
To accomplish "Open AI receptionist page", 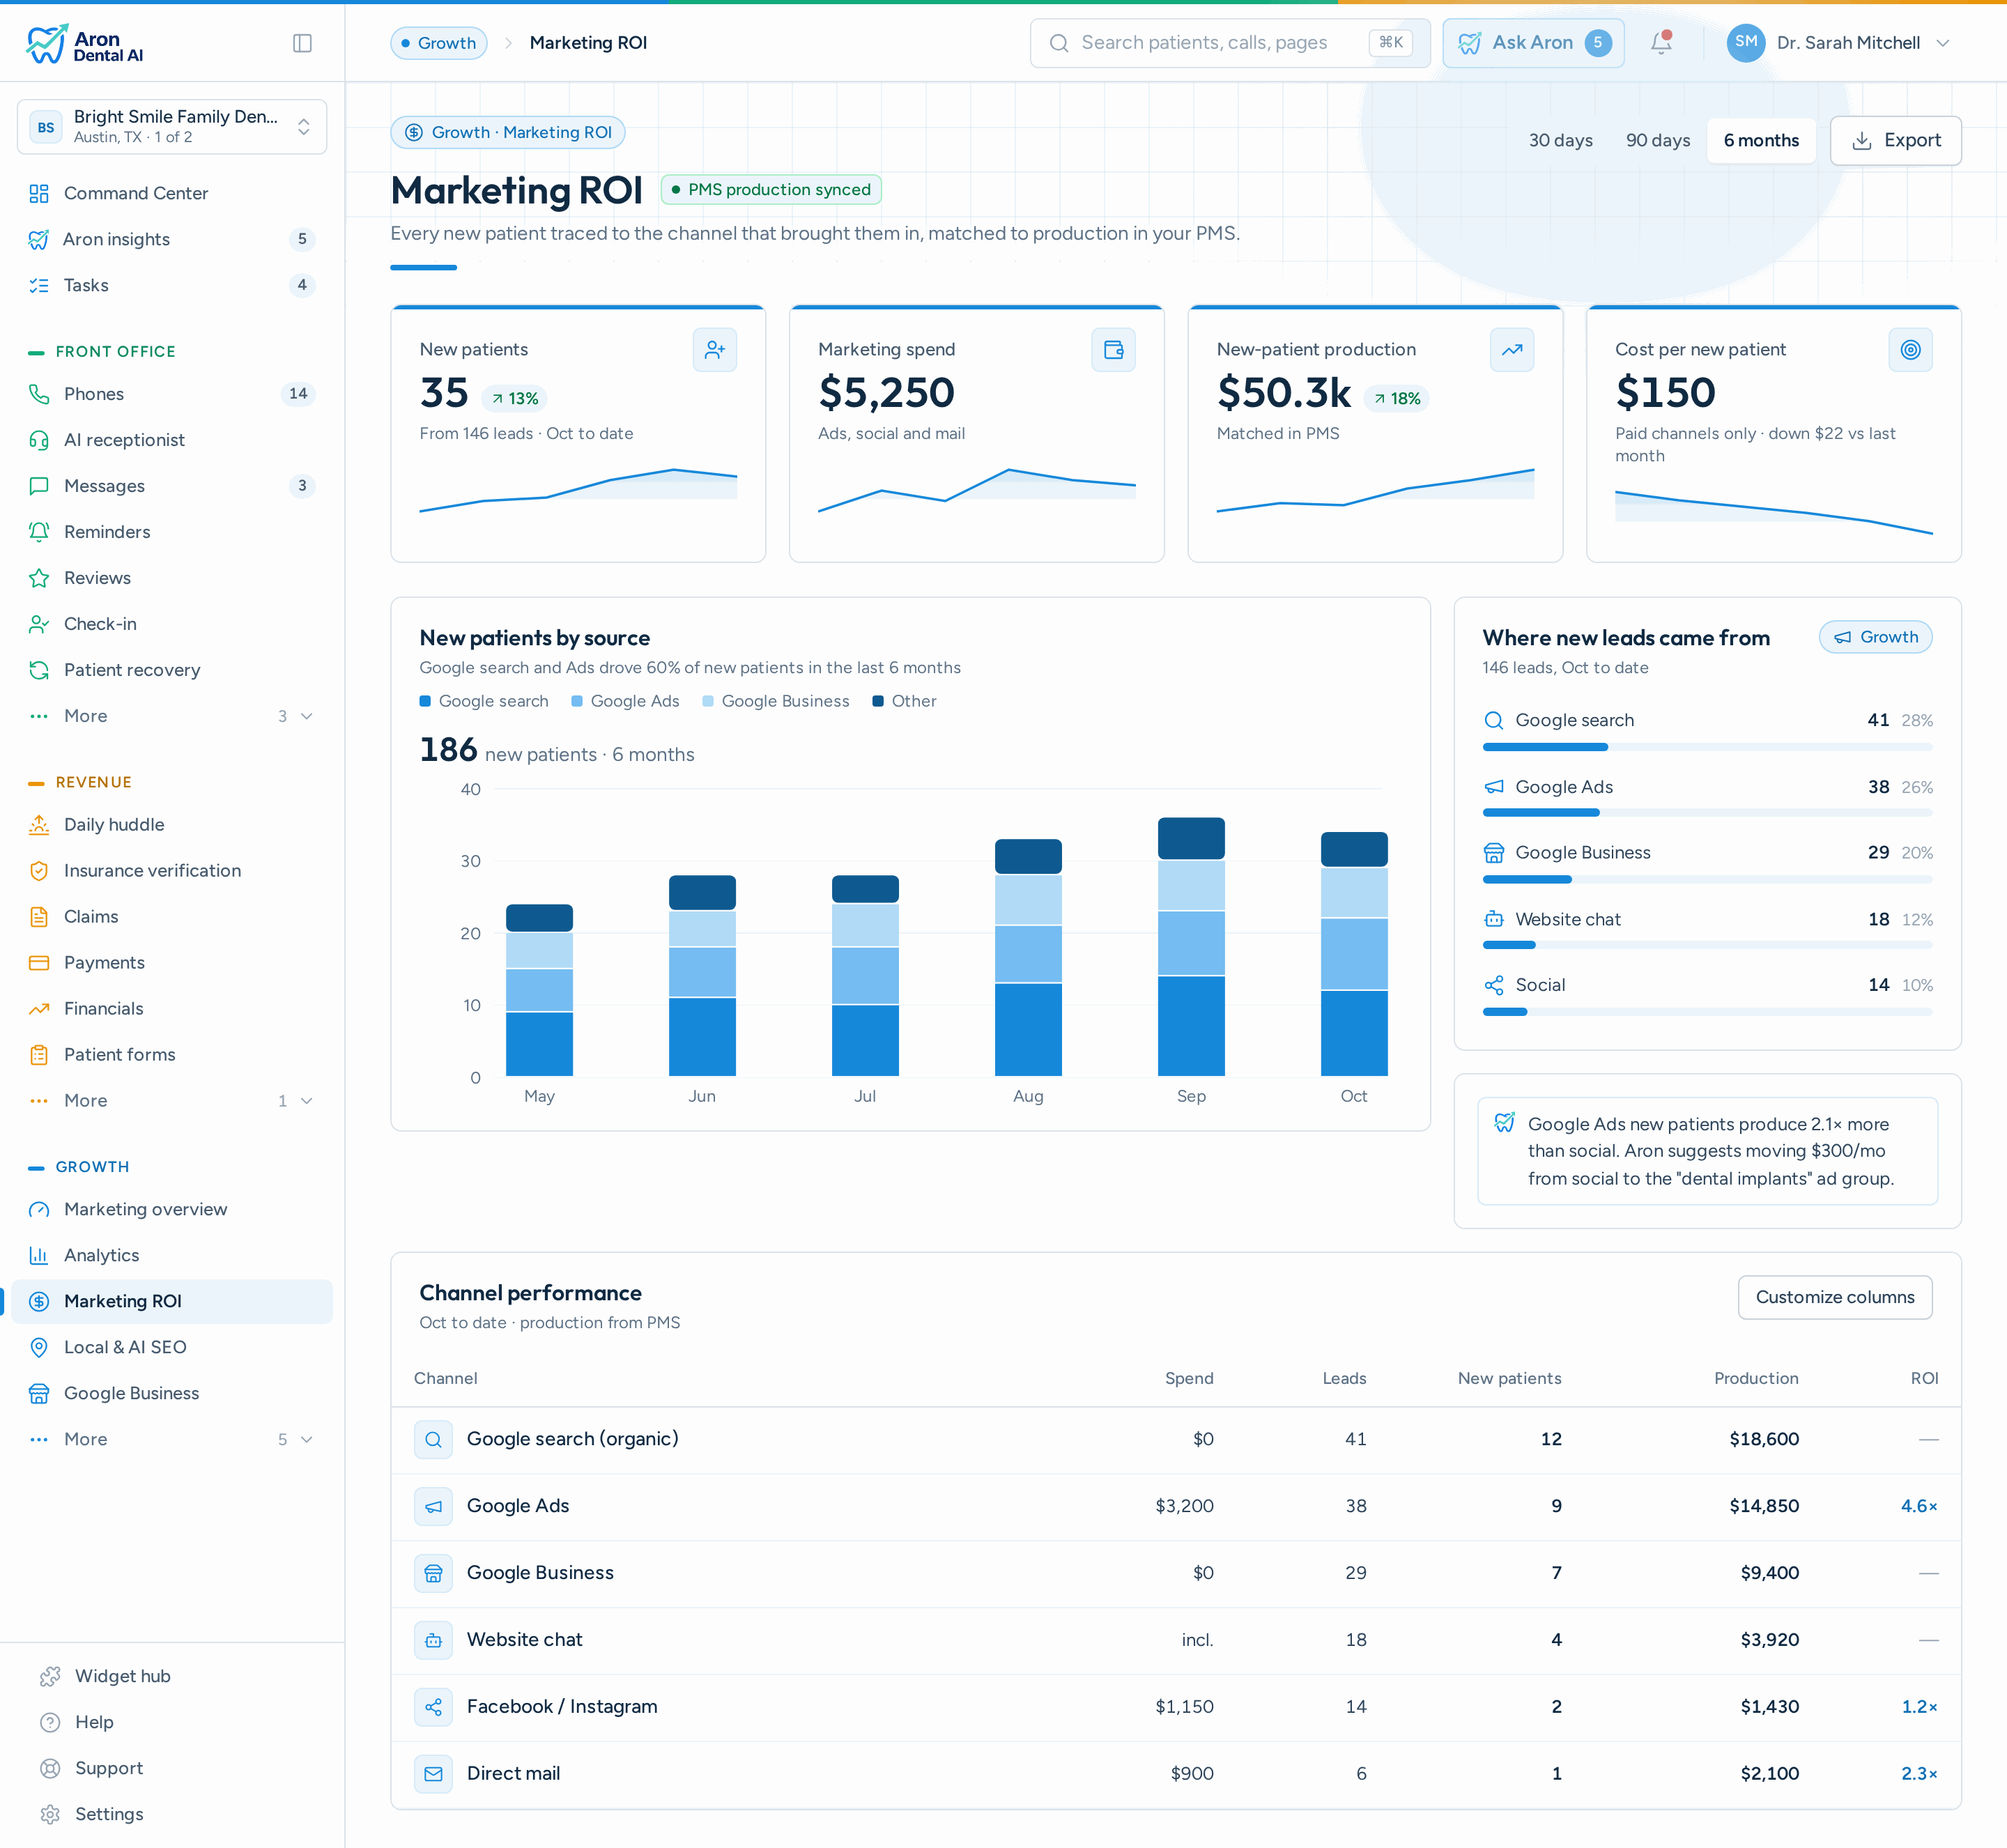I will [x=172, y=440].
